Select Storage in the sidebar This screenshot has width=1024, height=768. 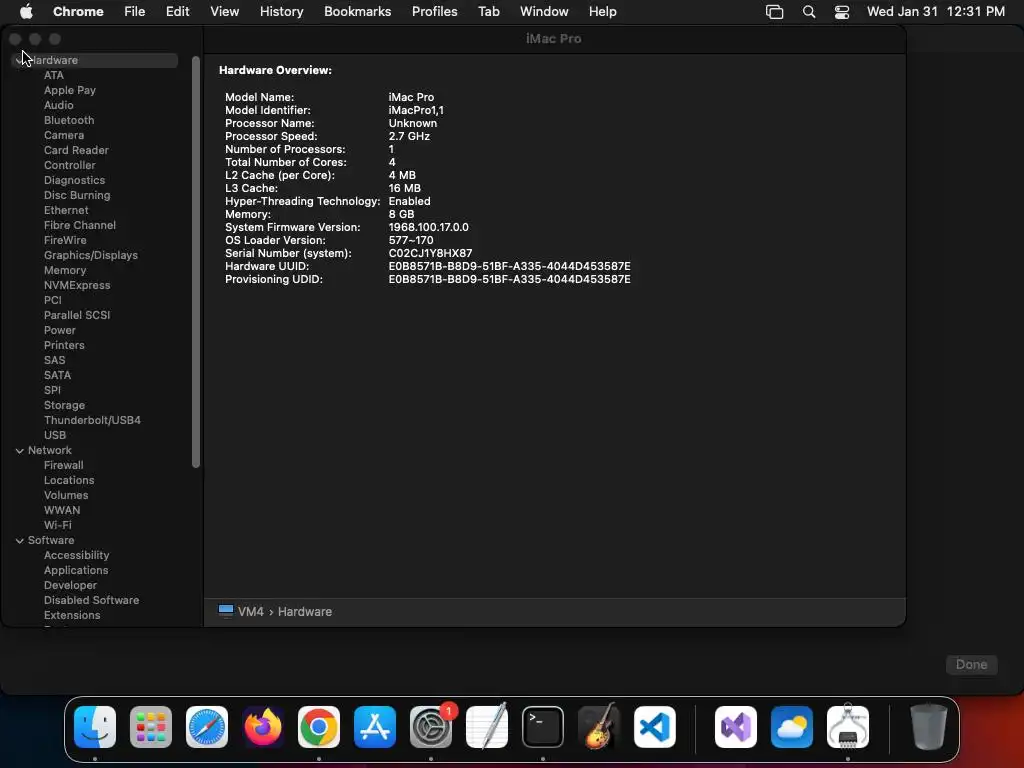click(x=64, y=406)
